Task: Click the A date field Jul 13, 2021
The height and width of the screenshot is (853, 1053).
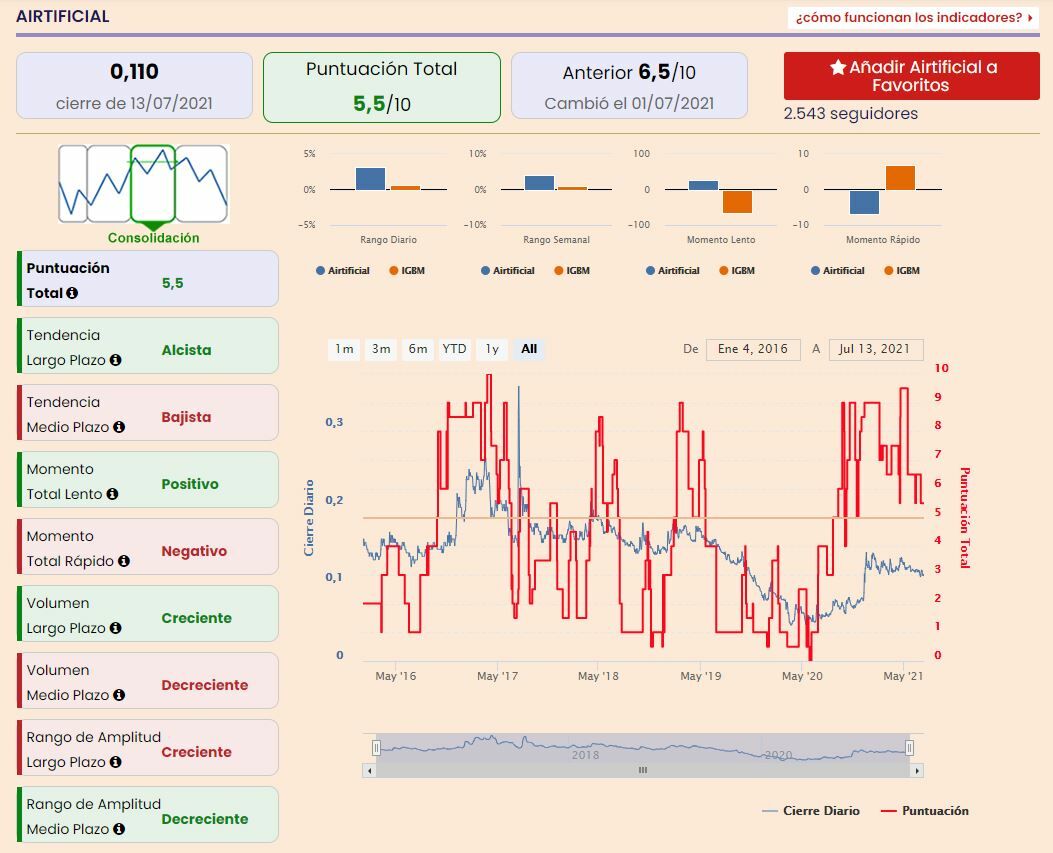Action: click(x=876, y=349)
